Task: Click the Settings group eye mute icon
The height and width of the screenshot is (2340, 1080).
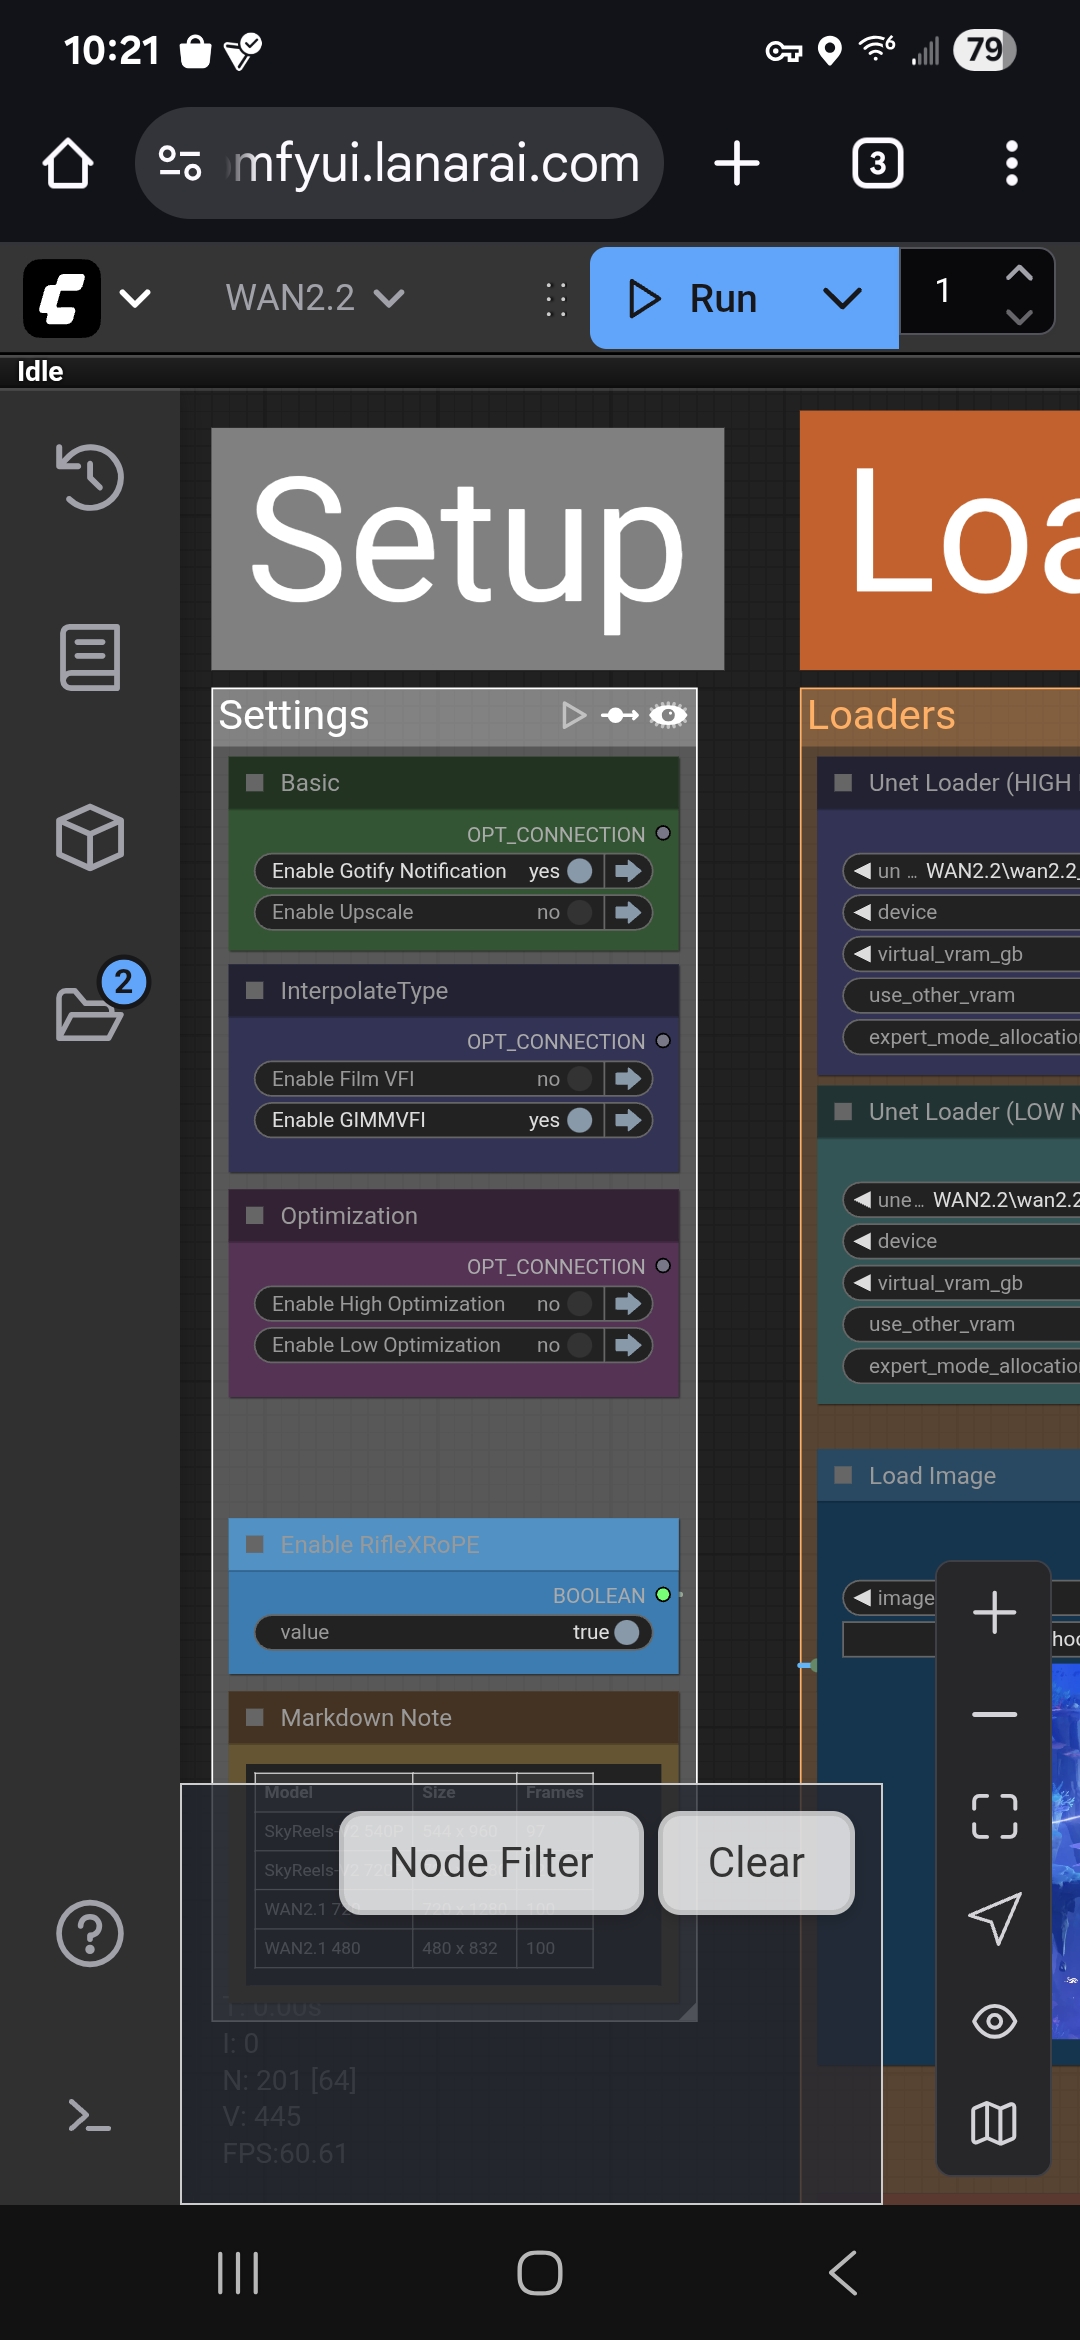Action: [x=668, y=715]
